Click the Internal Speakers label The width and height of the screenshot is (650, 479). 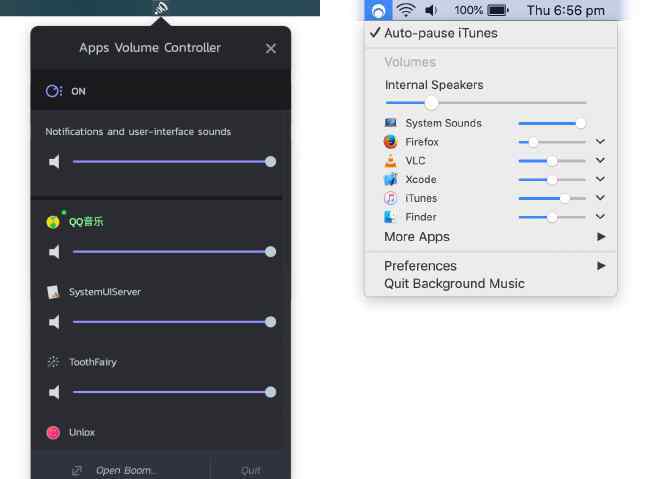[434, 85]
